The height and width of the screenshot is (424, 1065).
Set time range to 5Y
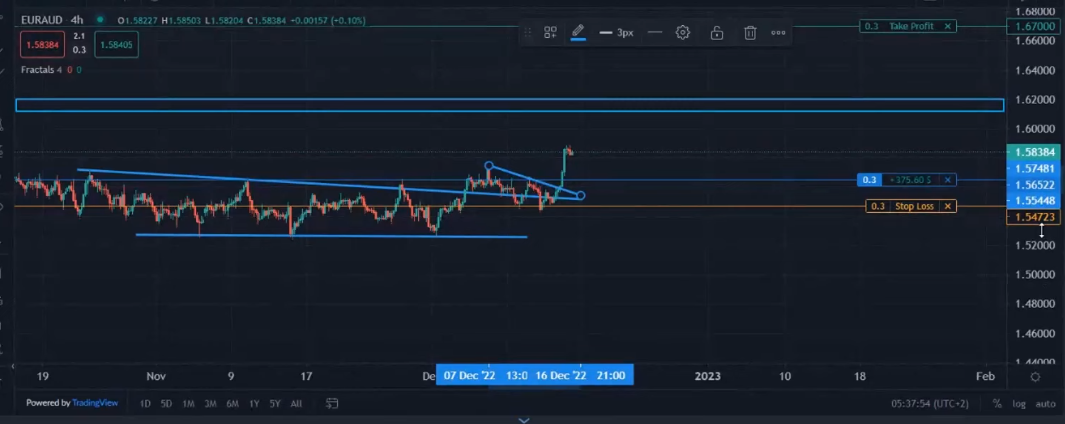pos(274,404)
